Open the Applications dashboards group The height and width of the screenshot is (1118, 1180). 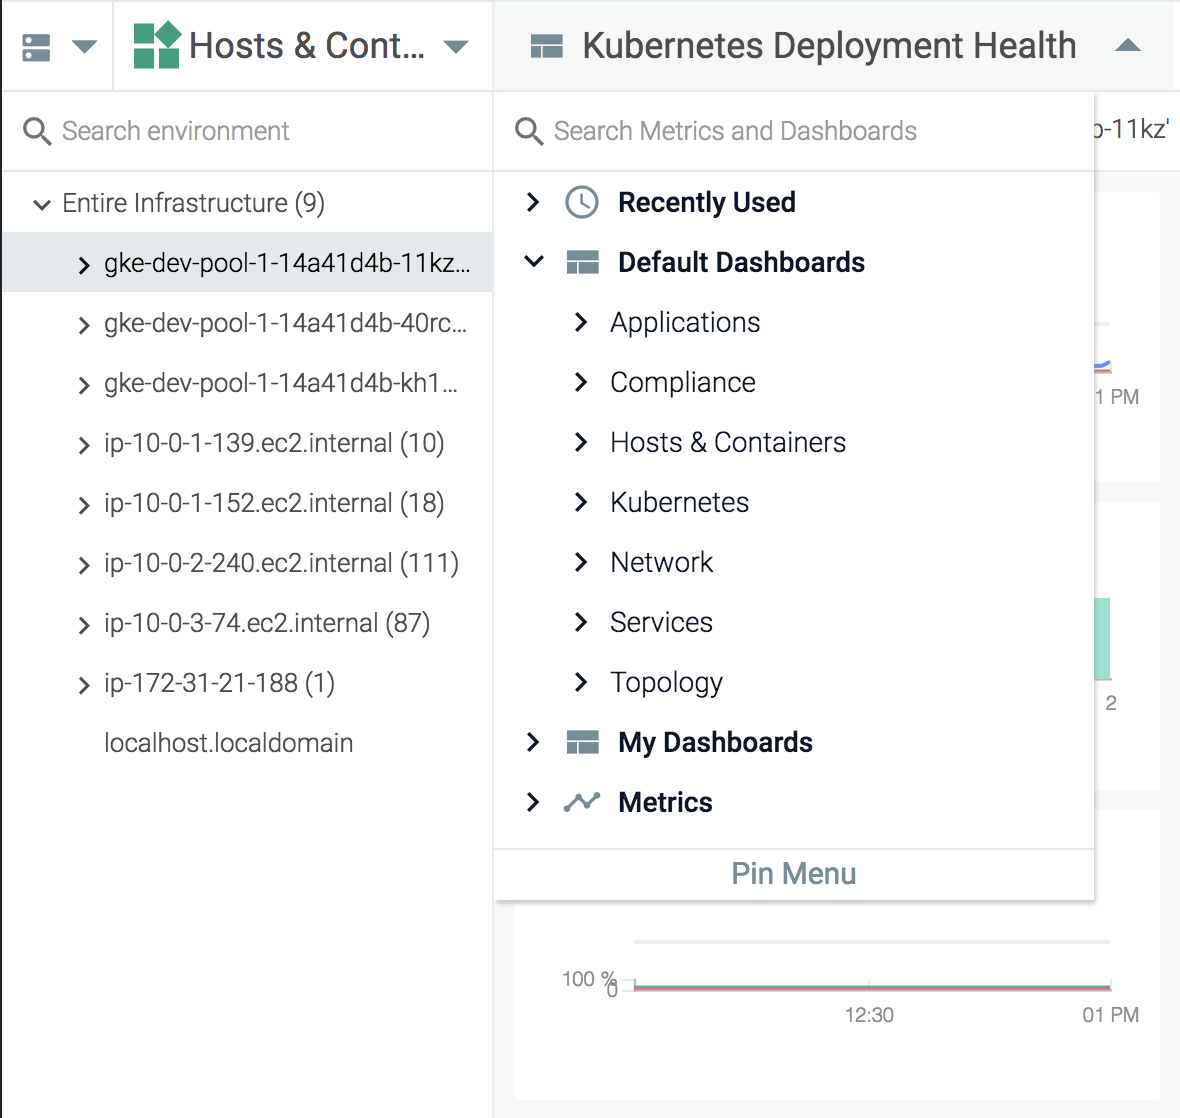click(580, 322)
